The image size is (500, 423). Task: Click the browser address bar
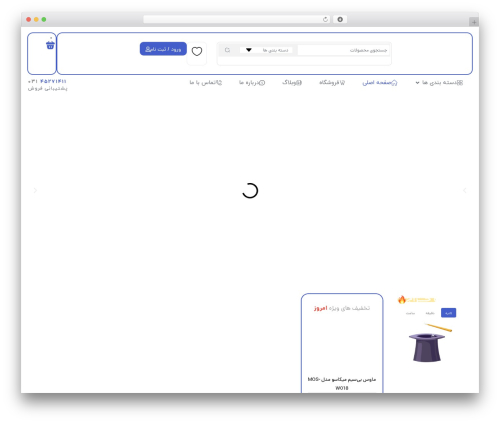[236, 19]
